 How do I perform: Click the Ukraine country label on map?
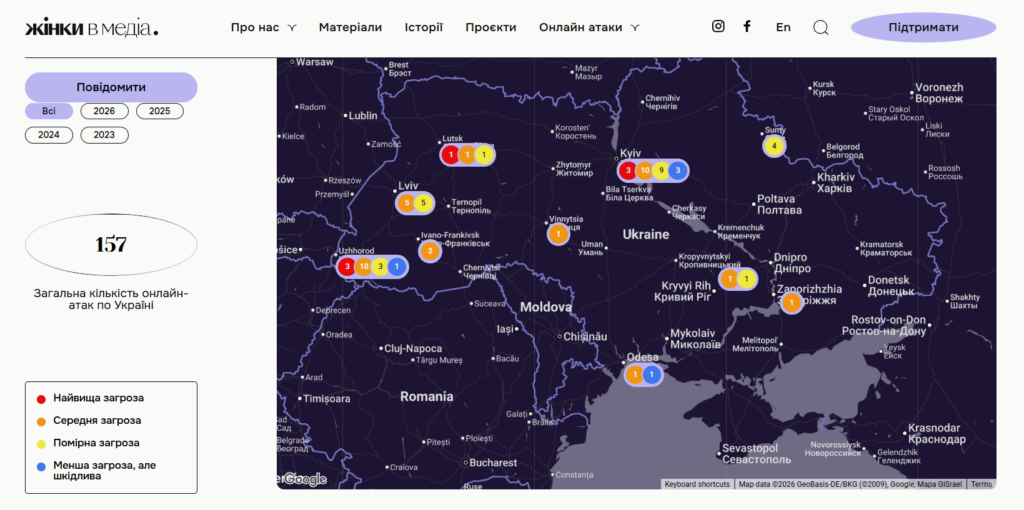pyautogui.click(x=646, y=234)
